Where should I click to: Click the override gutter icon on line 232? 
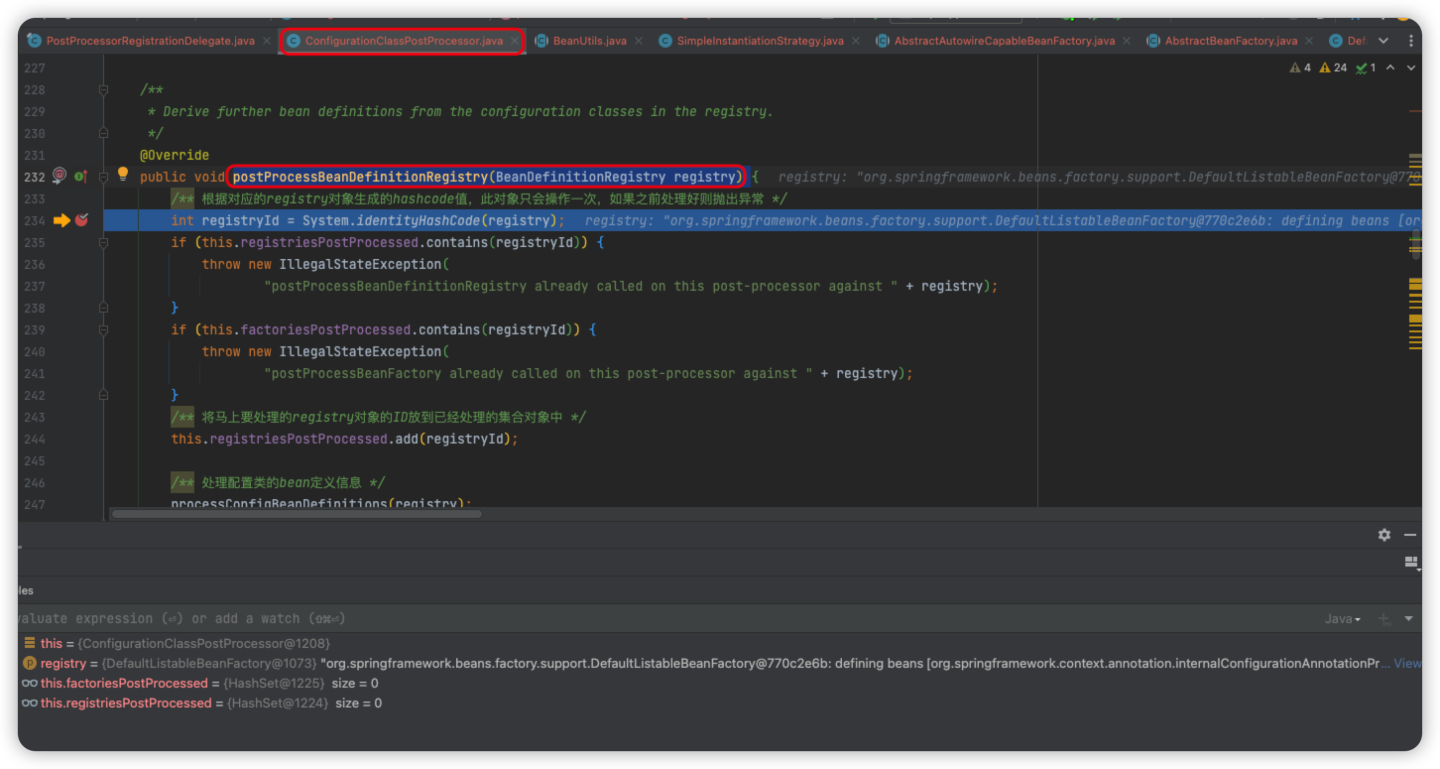(x=80, y=176)
